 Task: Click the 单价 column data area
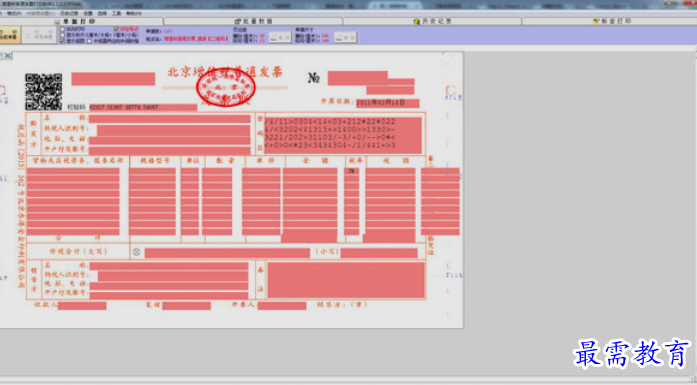click(261, 201)
